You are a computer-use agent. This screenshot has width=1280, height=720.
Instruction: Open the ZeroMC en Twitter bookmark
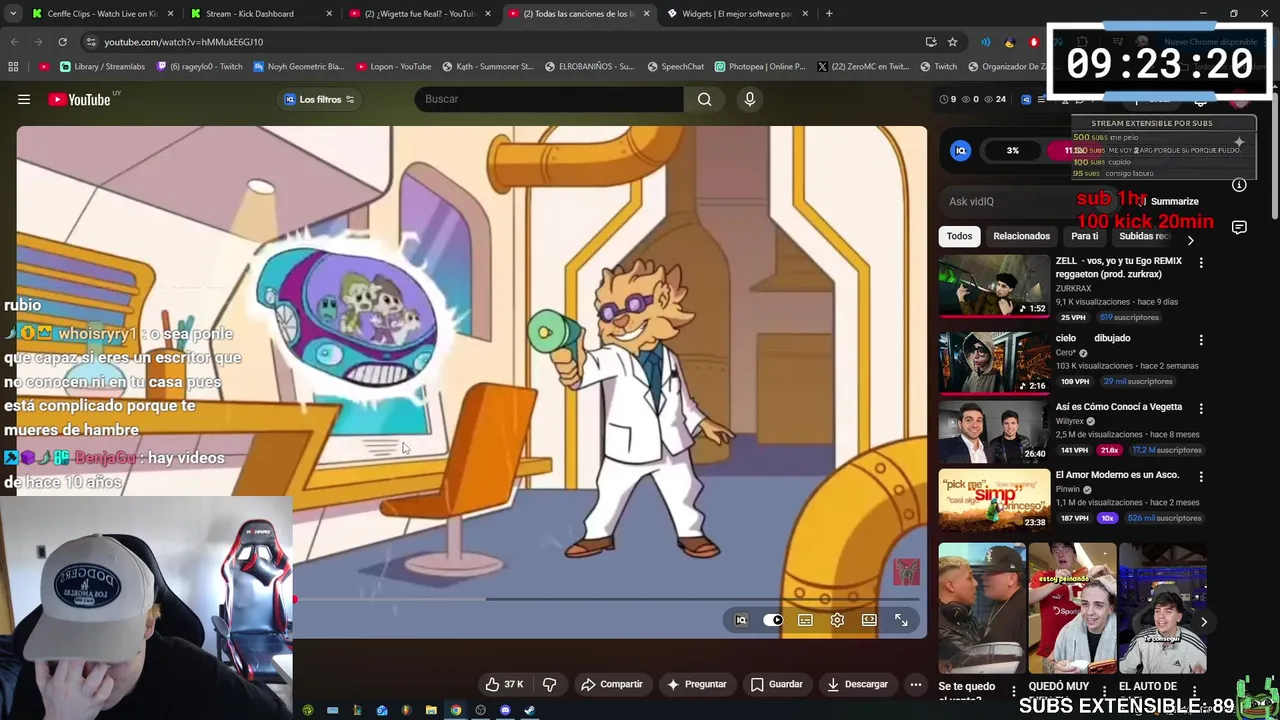(863, 67)
